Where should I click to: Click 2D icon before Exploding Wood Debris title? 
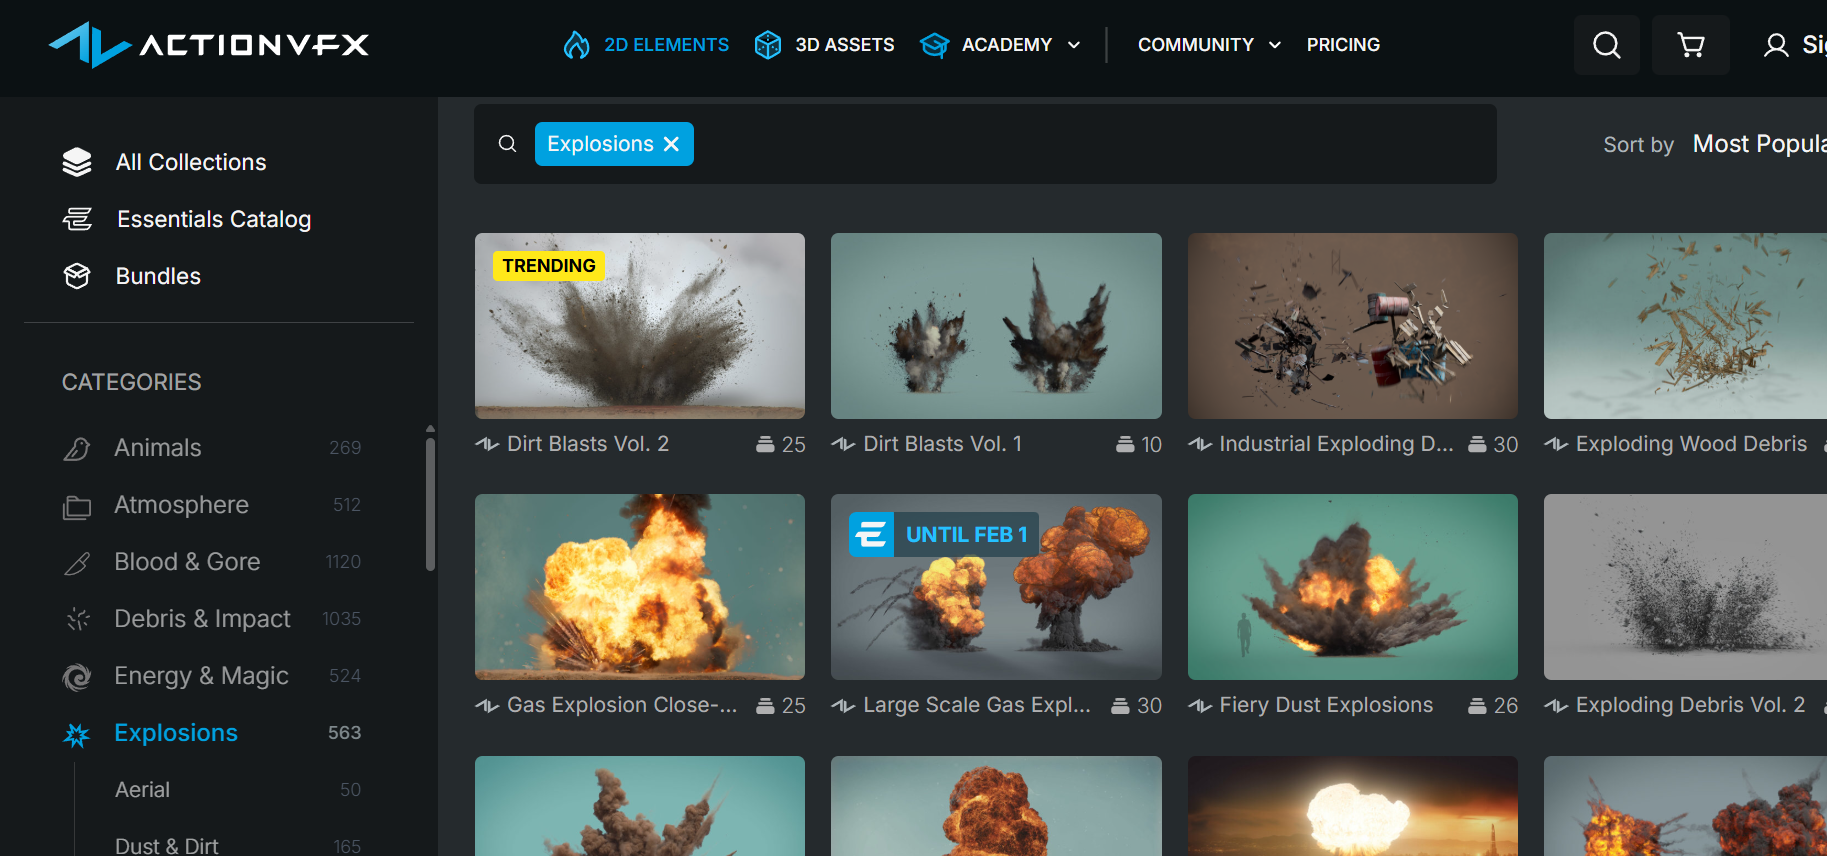coord(1556,444)
